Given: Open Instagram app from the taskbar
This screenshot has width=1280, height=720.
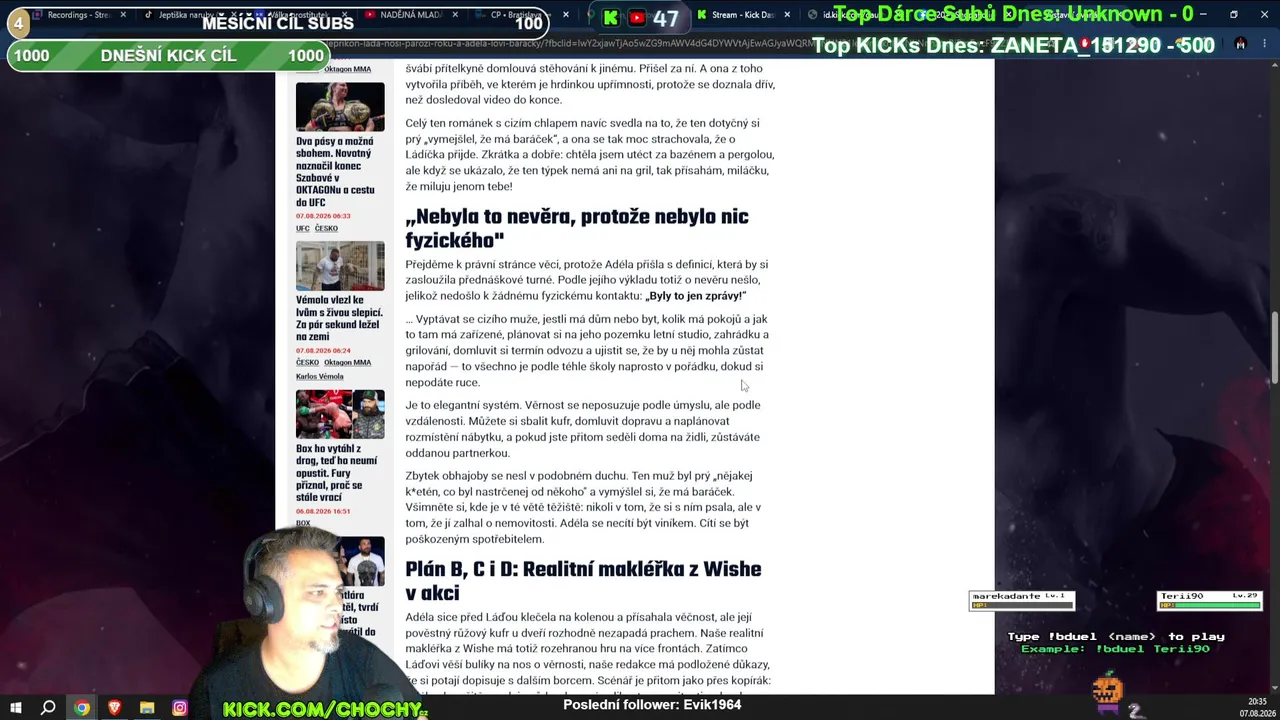Looking at the screenshot, I should [179, 708].
